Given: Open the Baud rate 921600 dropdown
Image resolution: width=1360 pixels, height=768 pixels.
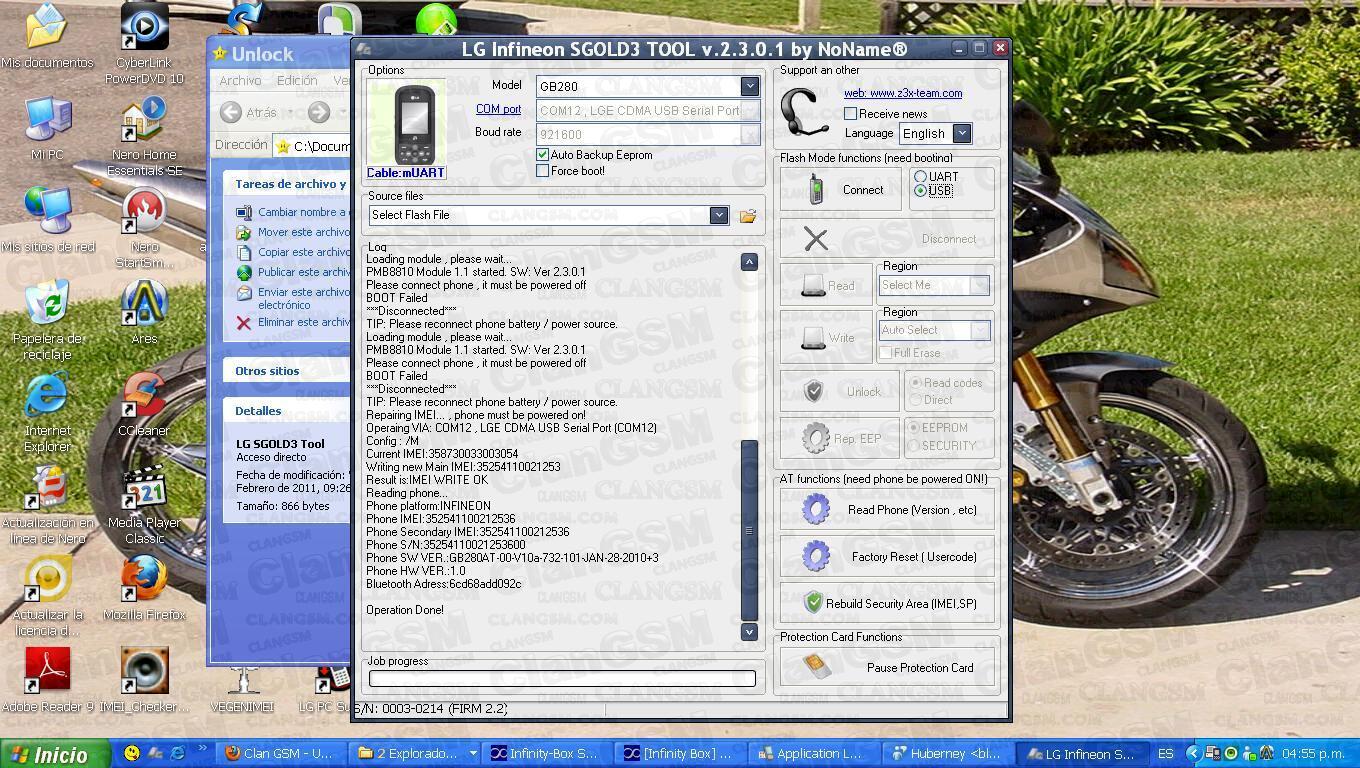Looking at the screenshot, I should [750, 134].
